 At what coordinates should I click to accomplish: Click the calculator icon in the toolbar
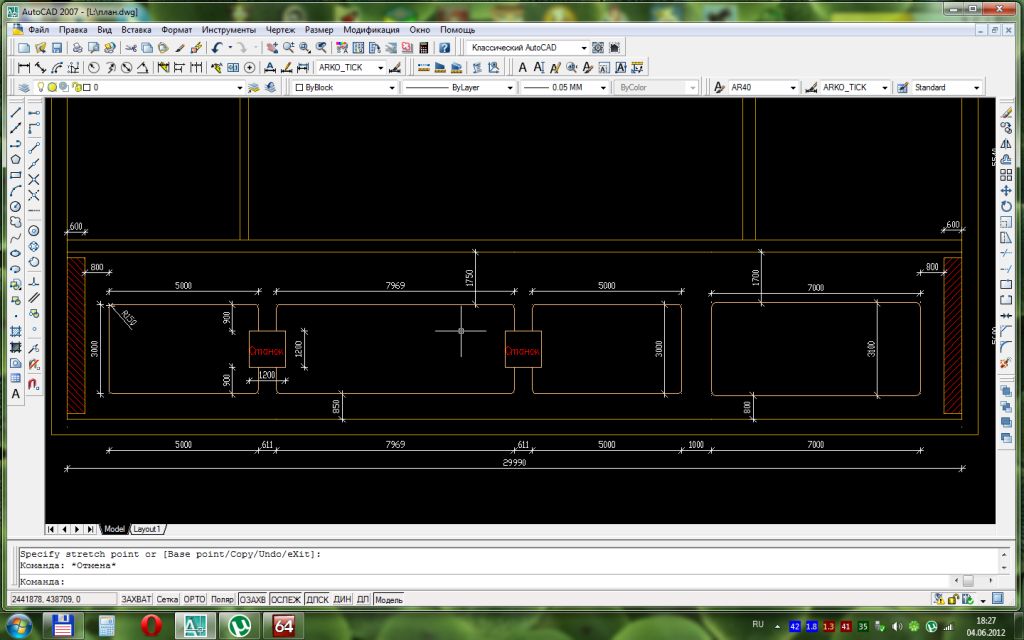424,48
